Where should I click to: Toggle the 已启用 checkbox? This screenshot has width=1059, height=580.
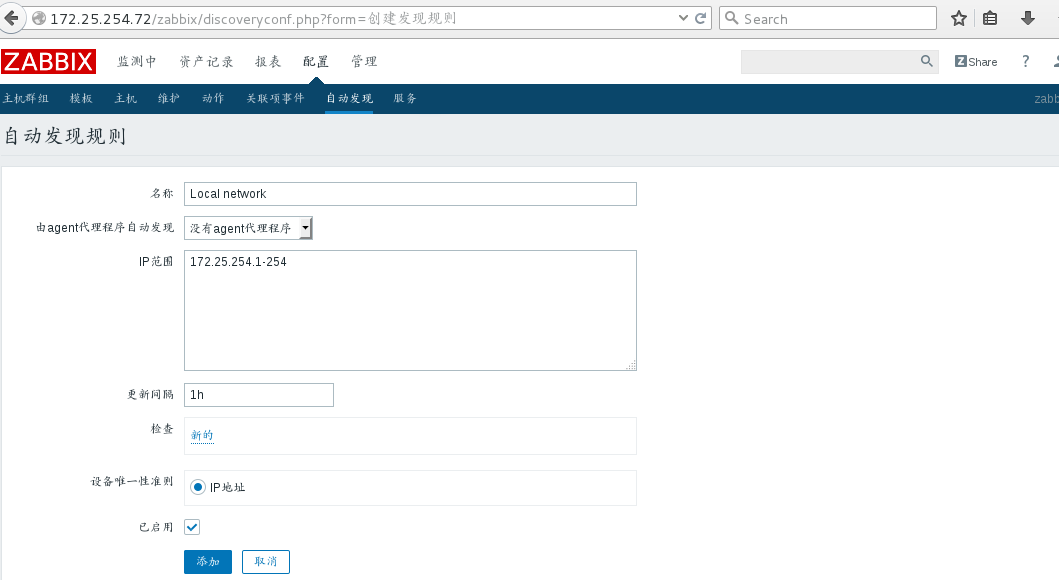[x=192, y=527]
